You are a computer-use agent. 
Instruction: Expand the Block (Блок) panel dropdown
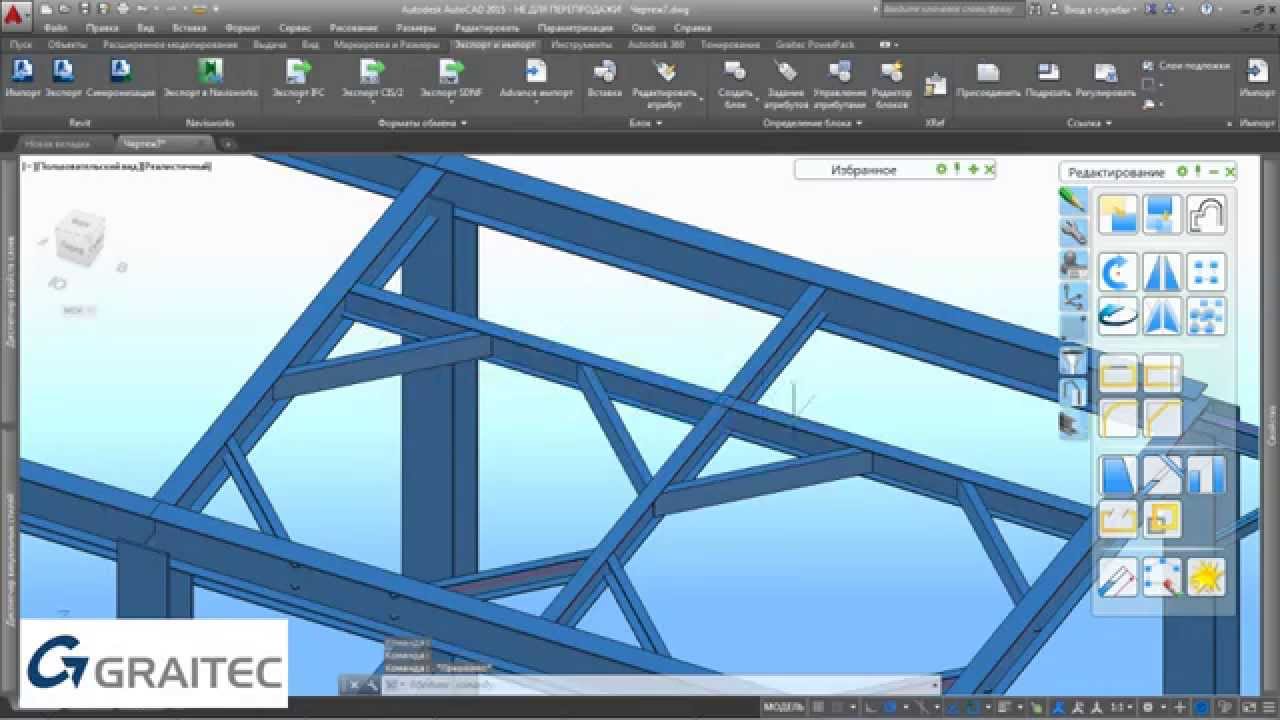tap(645, 123)
